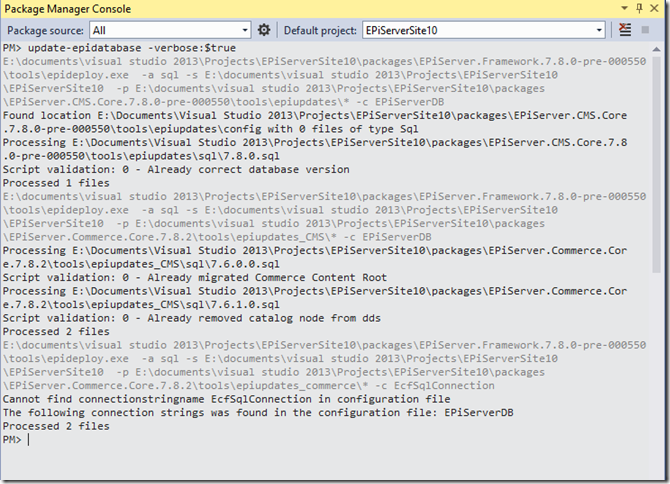Click the 'Package source:' label
The height and width of the screenshot is (484, 670).
pyautogui.click(x=45, y=30)
